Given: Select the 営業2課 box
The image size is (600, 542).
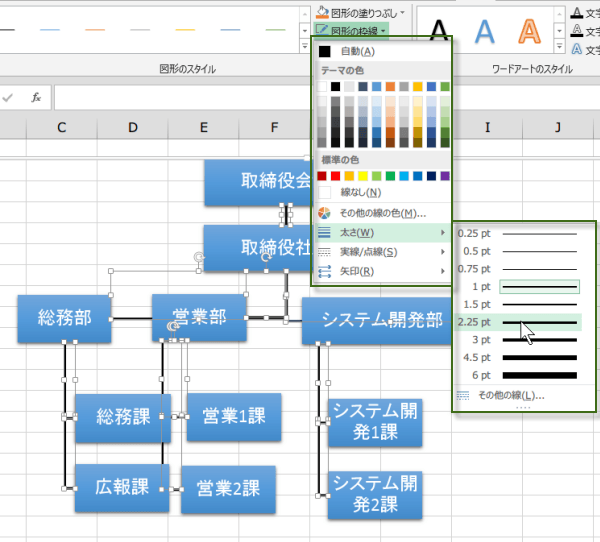Looking at the screenshot, I should pyautogui.click(x=228, y=489).
